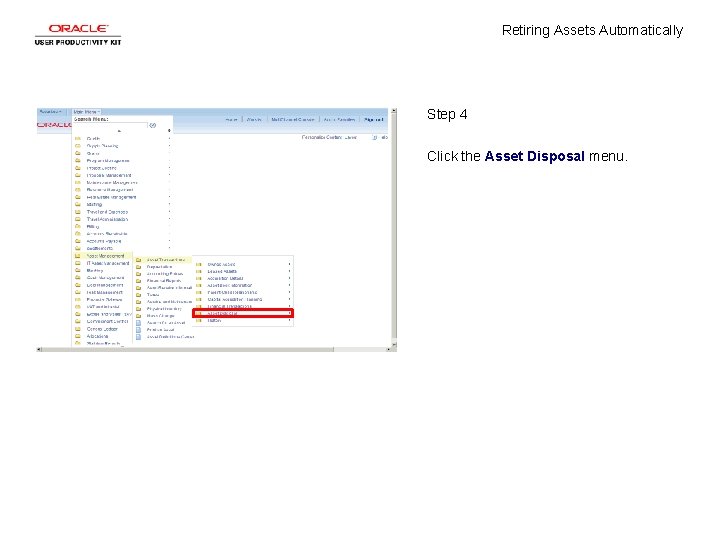720x540 pixels.
Task: Click the Sign out link
Action: pos(373,119)
